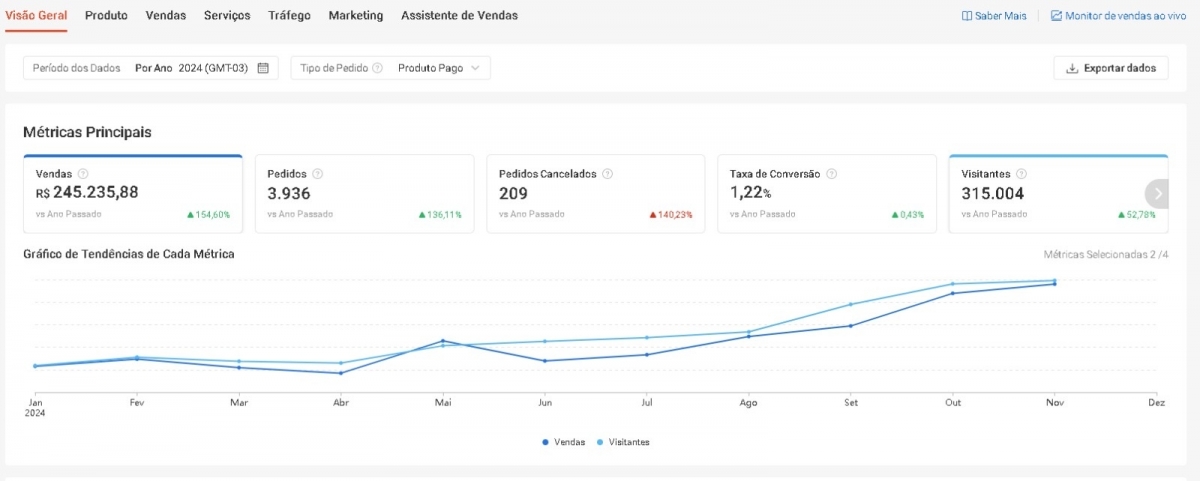Click help icon beside Taxa de Conversão

(x=831, y=174)
